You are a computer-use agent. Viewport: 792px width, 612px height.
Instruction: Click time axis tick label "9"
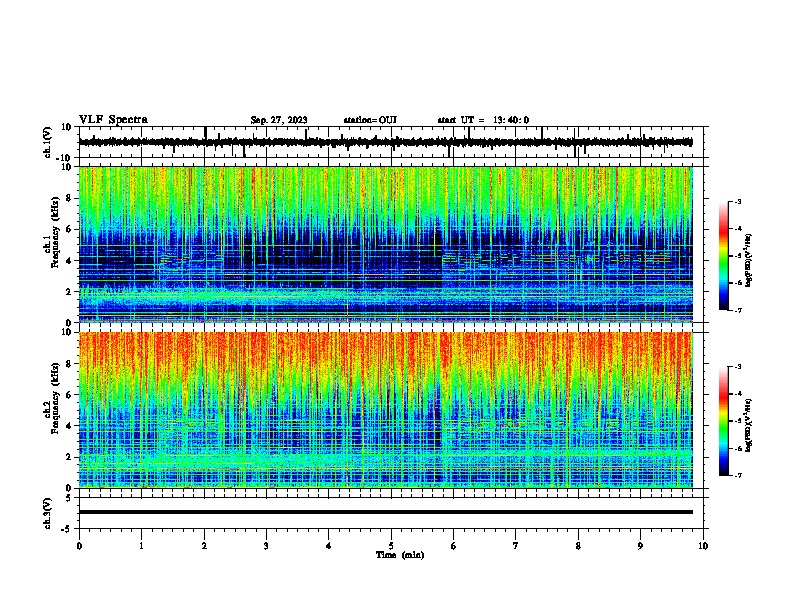640,546
